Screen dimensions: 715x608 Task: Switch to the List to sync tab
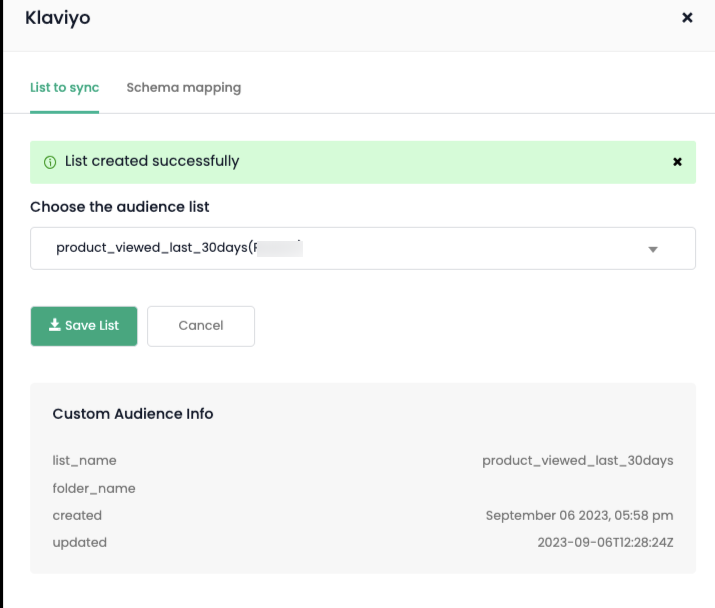[x=64, y=88]
